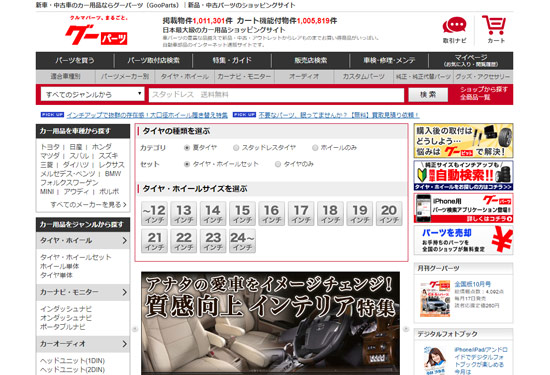Select the ホイールのみ radio button

pos(315,148)
